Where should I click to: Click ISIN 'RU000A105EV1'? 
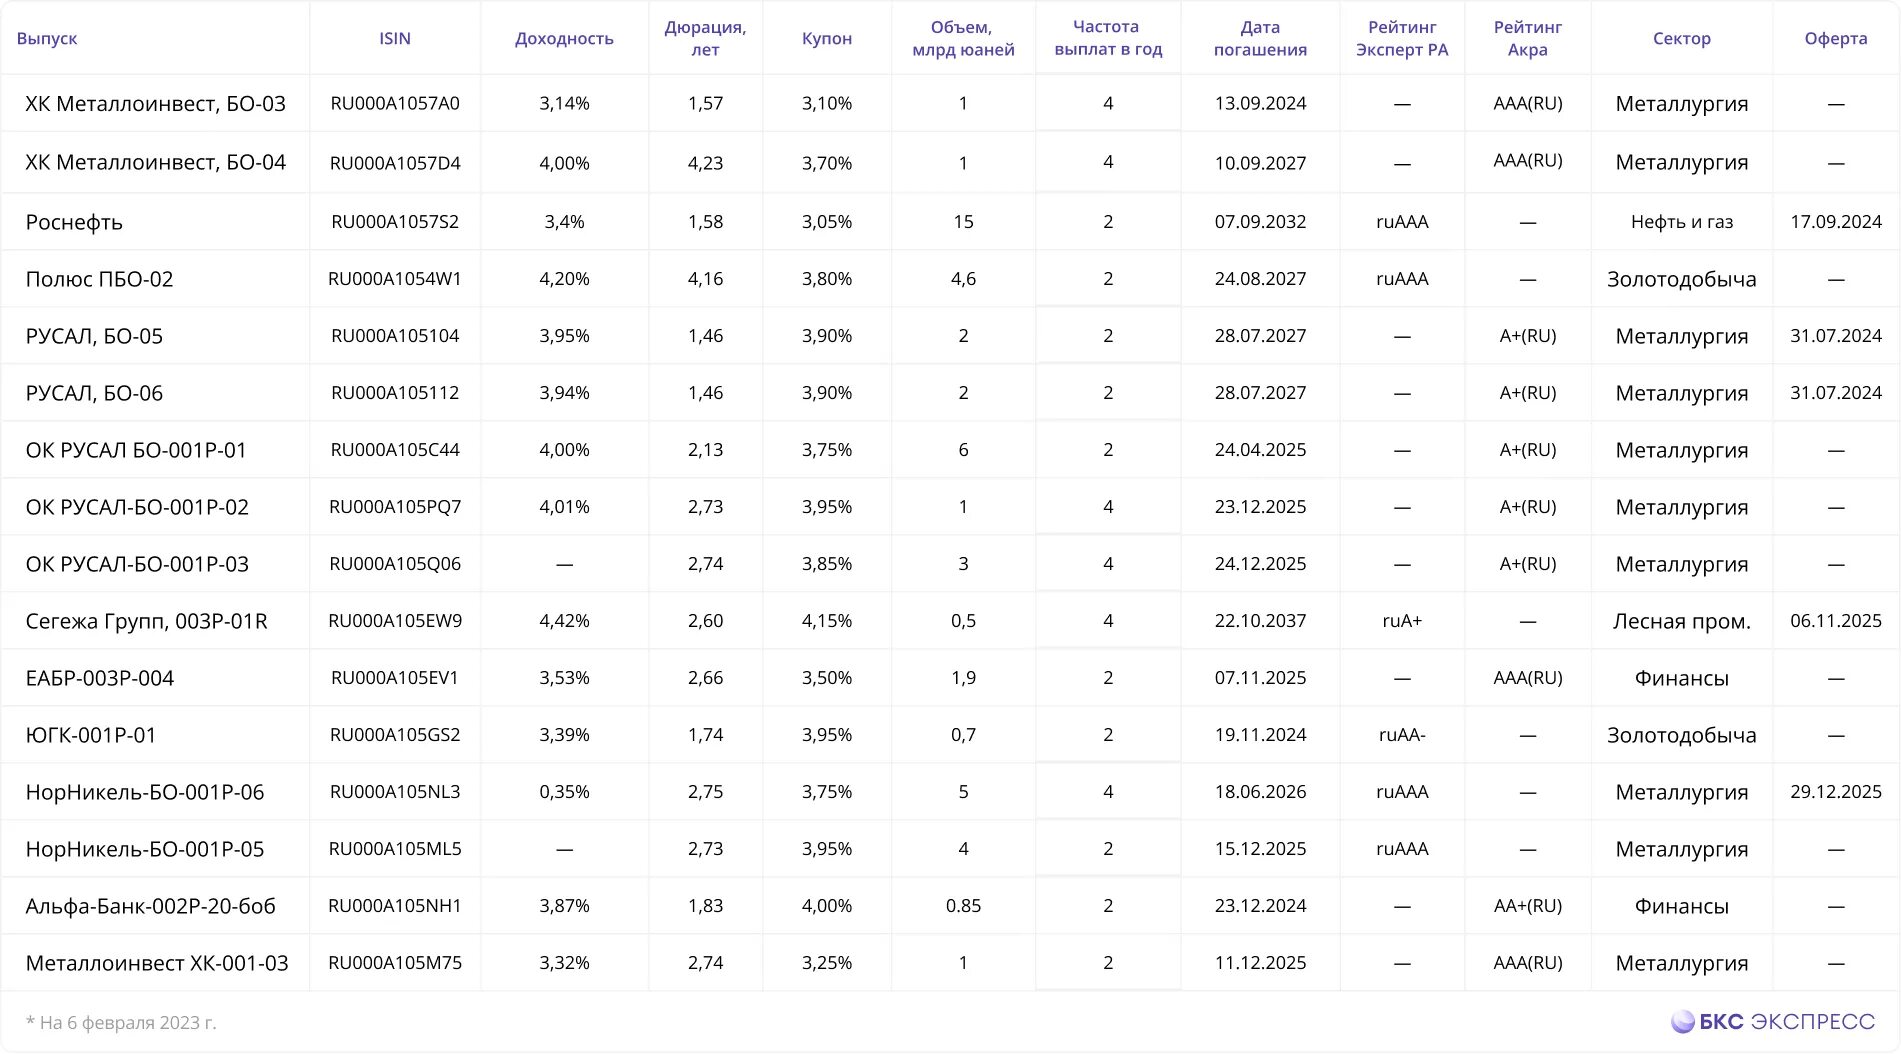(395, 677)
